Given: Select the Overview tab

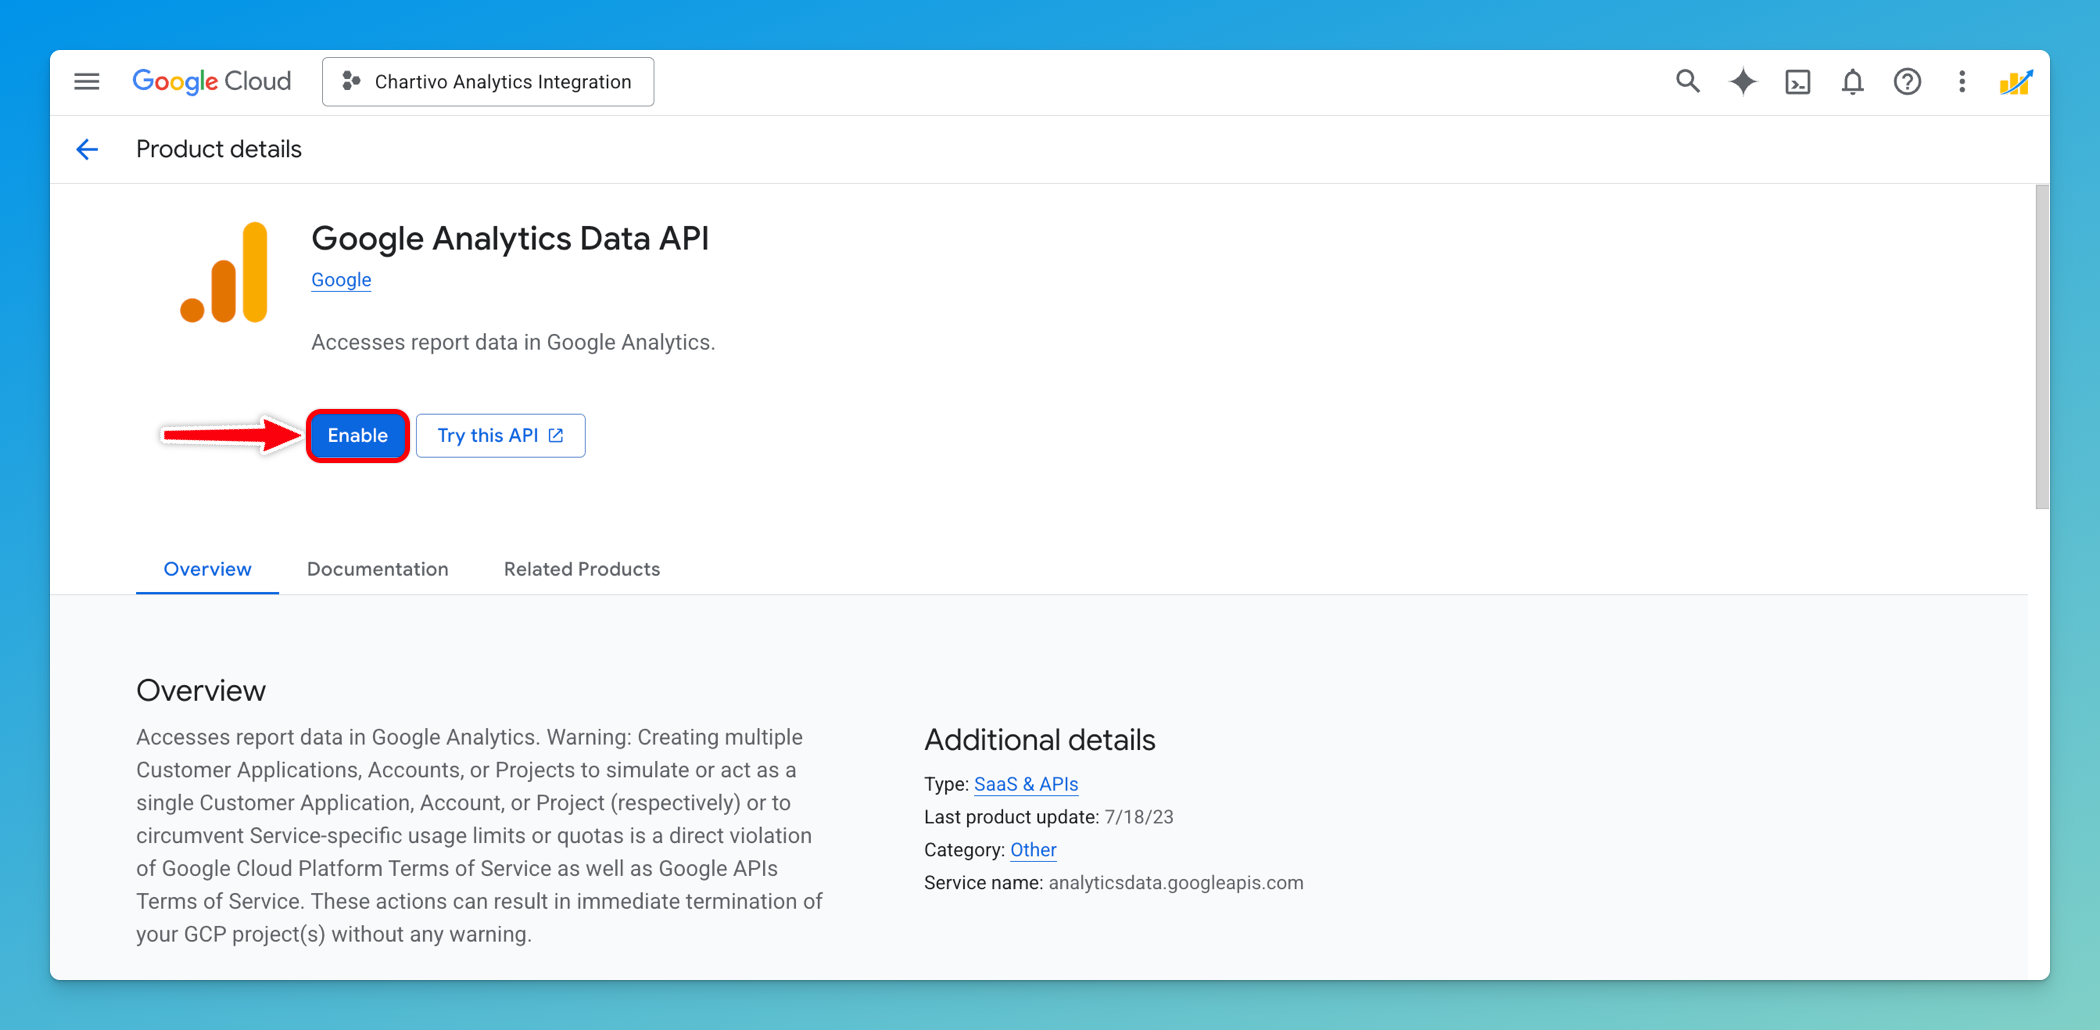Looking at the screenshot, I should click(207, 569).
